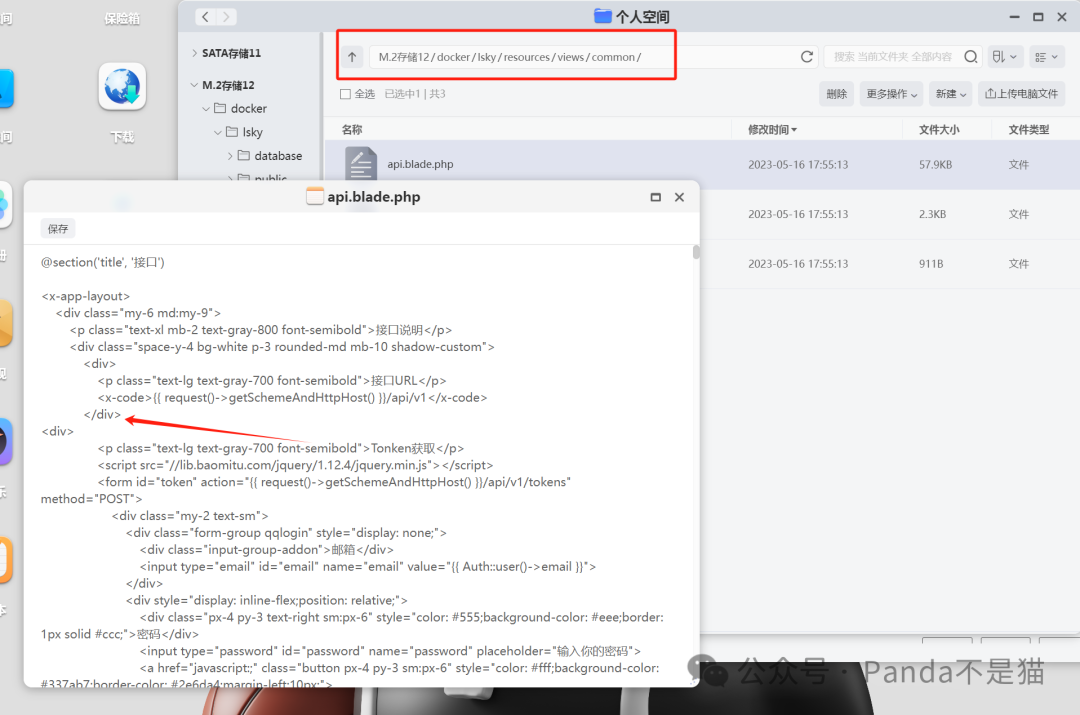The width and height of the screenshot is (1080, 715).
Task: Select the database folder in tree
Action: (278, 156)
